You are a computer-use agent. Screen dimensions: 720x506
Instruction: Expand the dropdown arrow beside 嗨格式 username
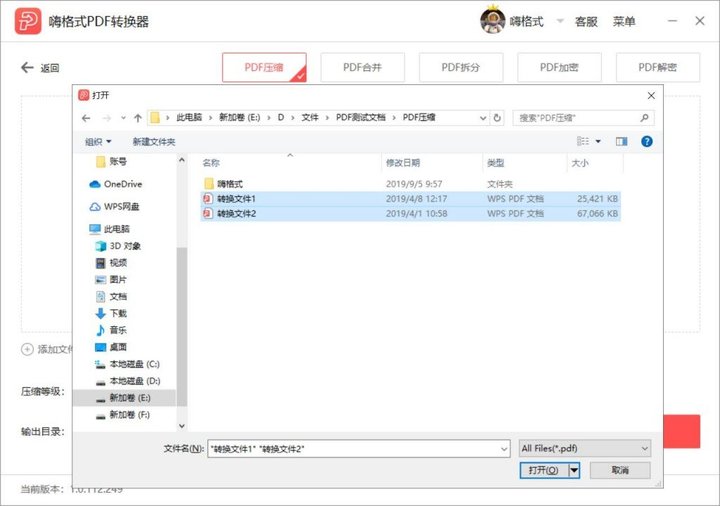coord(560,21)
